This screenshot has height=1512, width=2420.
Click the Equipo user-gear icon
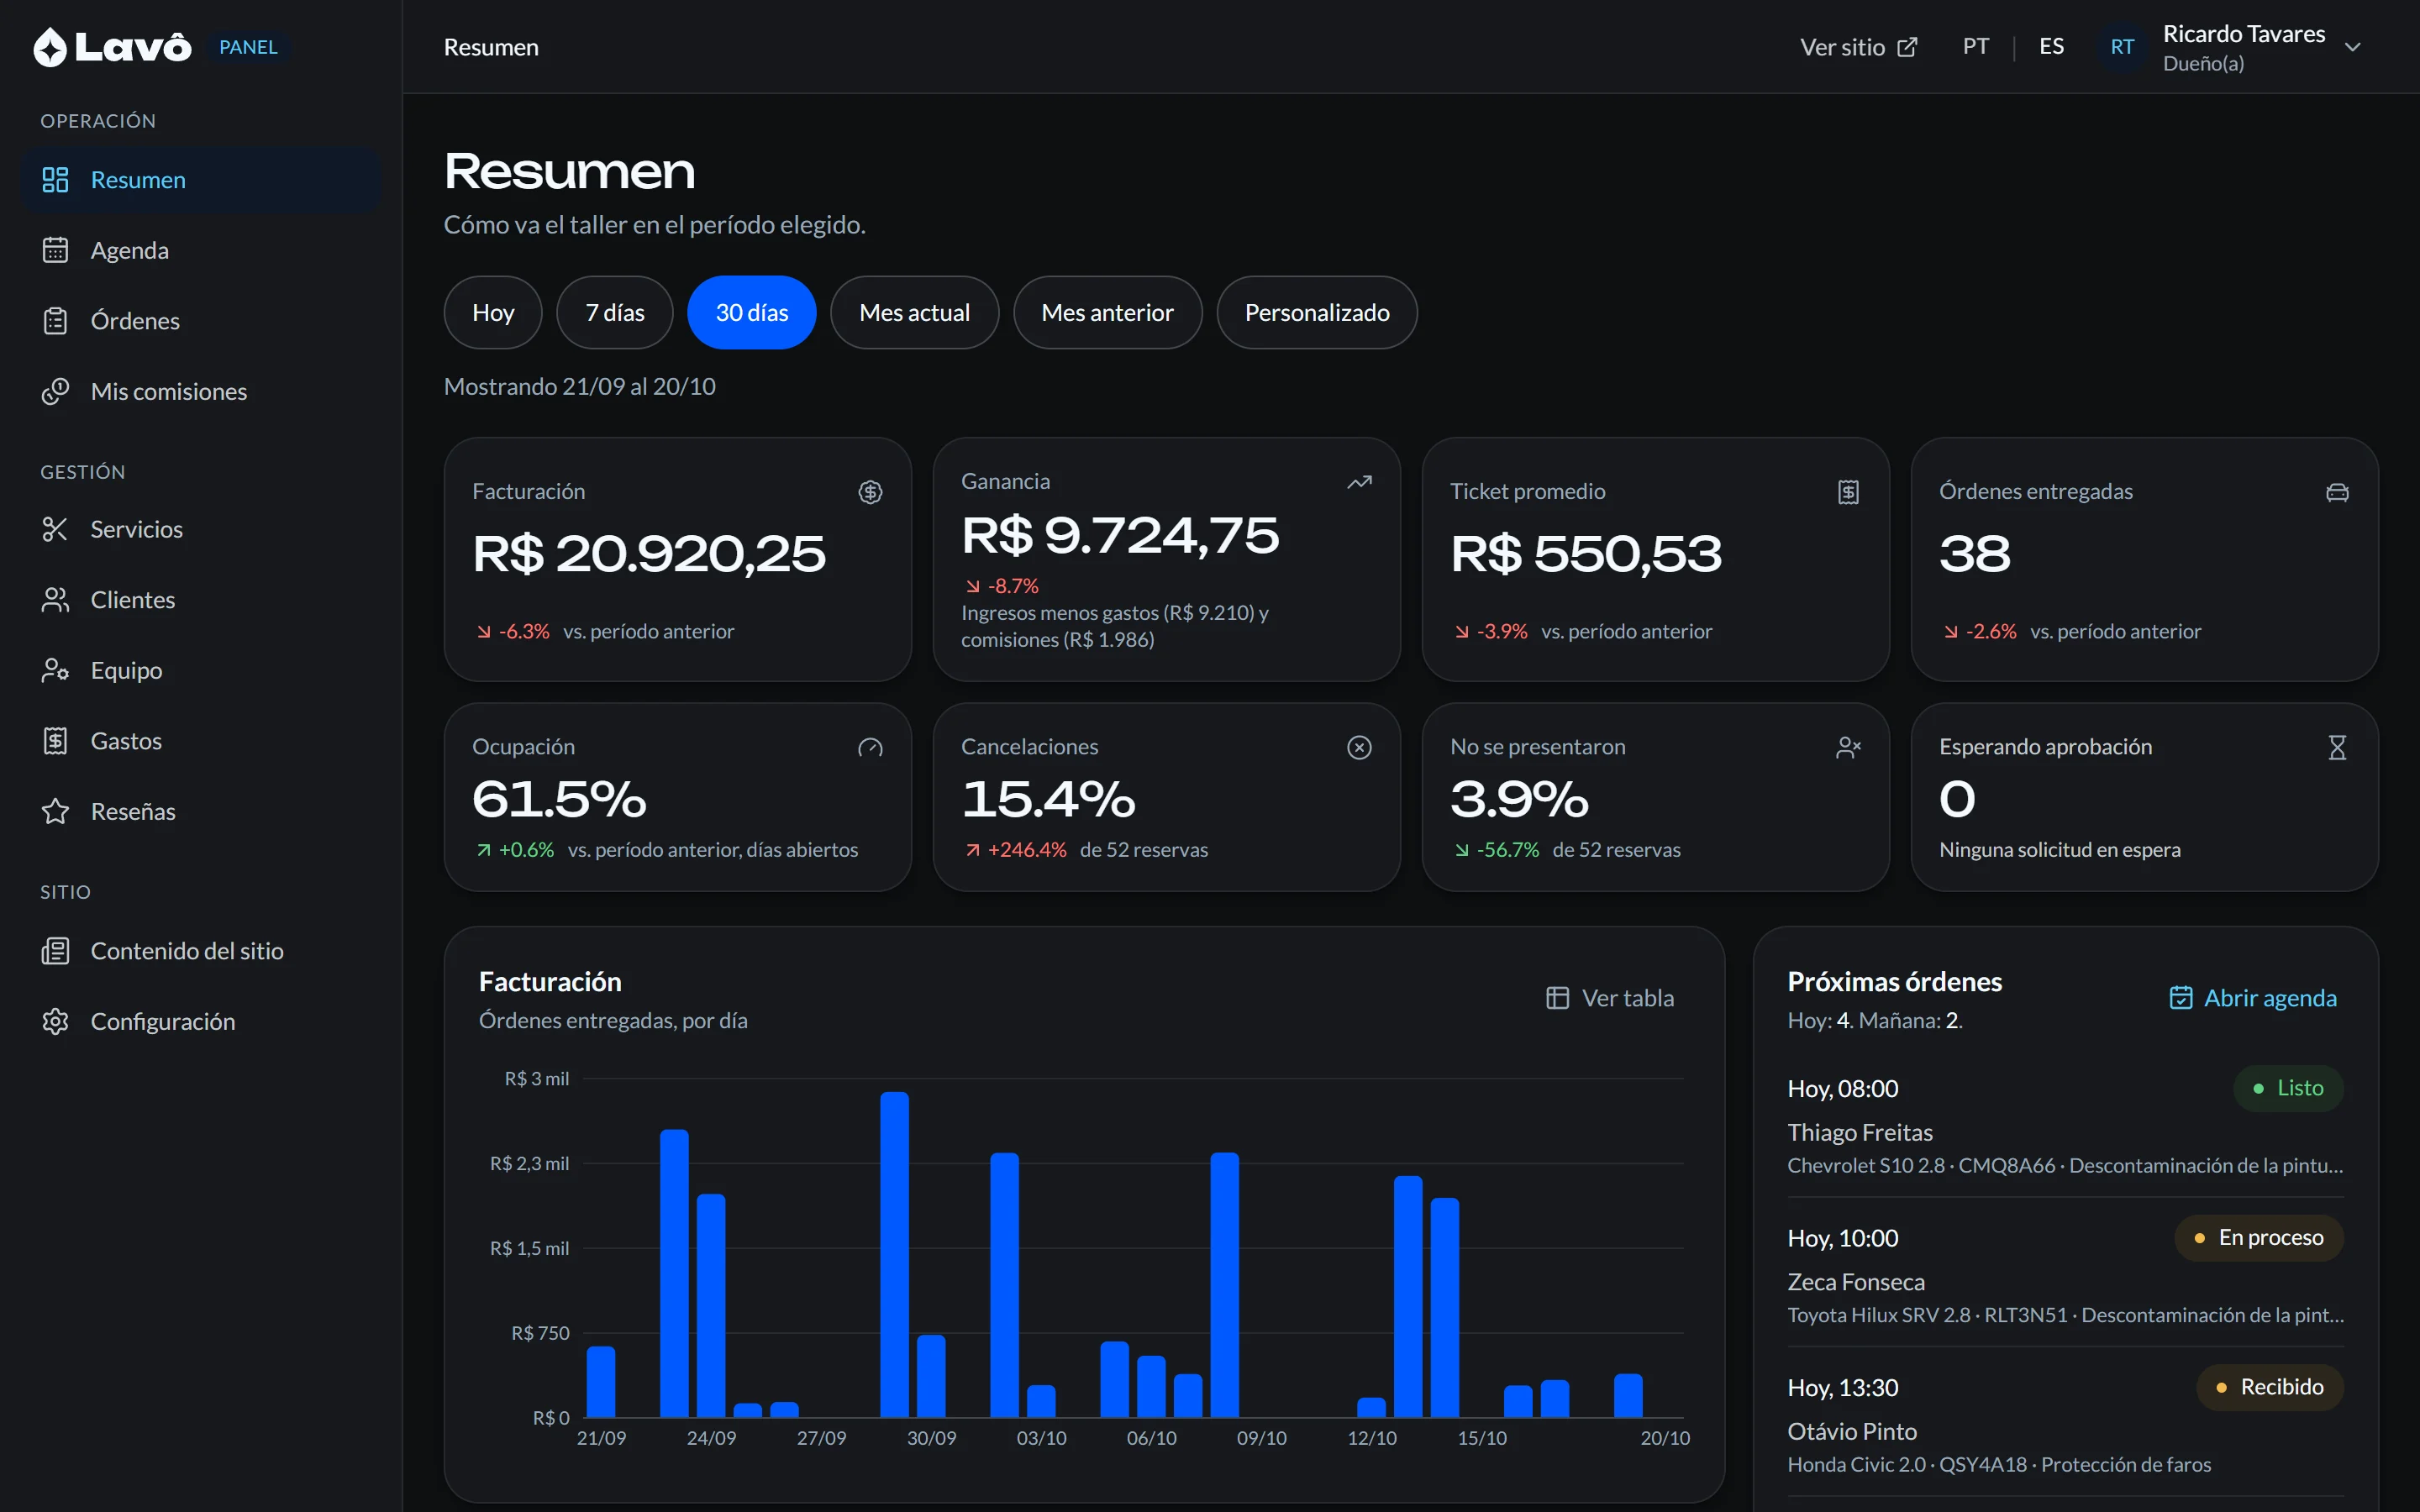click(x=55, y=670)
